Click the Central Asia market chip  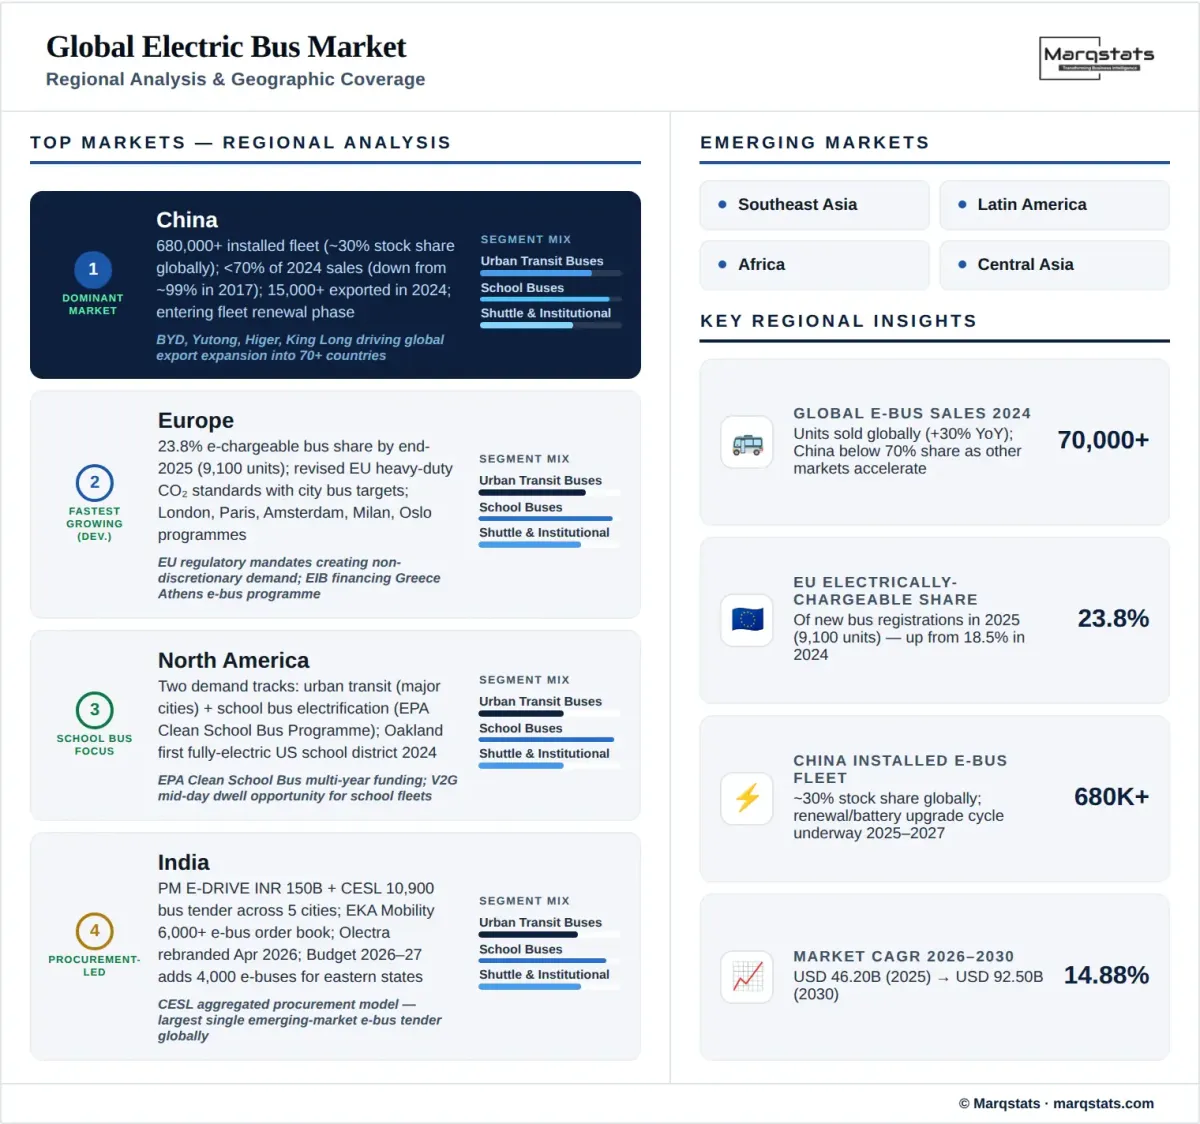pos(1054,264)
